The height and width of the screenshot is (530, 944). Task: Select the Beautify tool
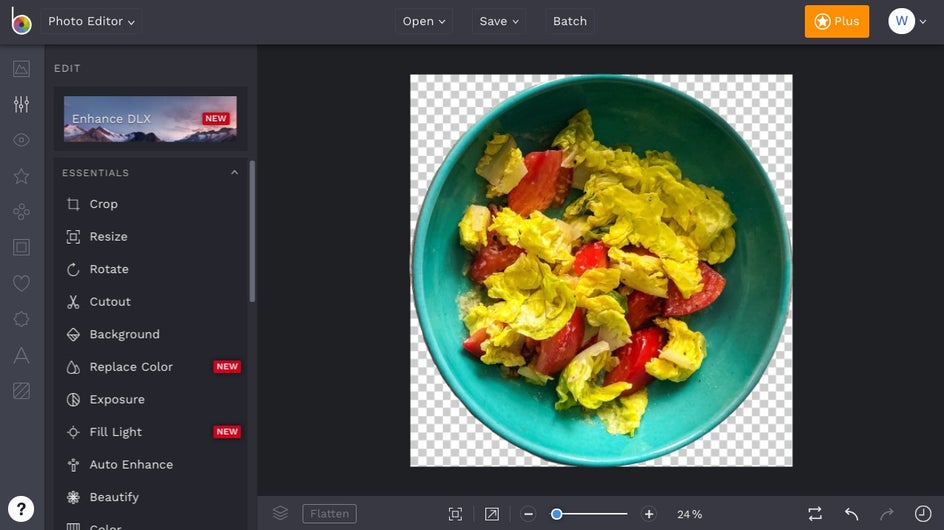click(151, 497)
